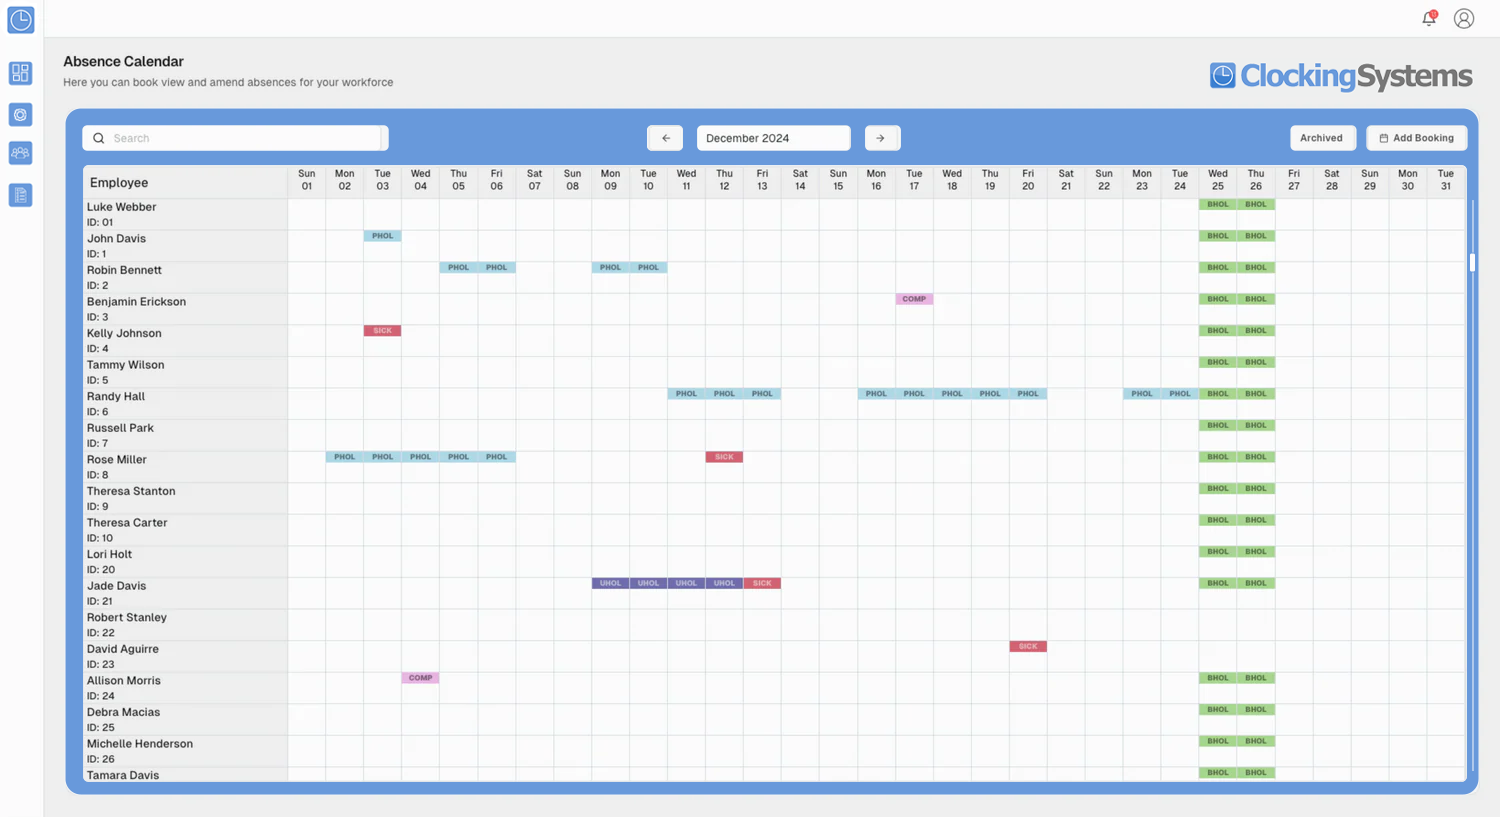Click the Employee column header
The width and height of the screenshot is (1500, 817).
pos(119,183)
